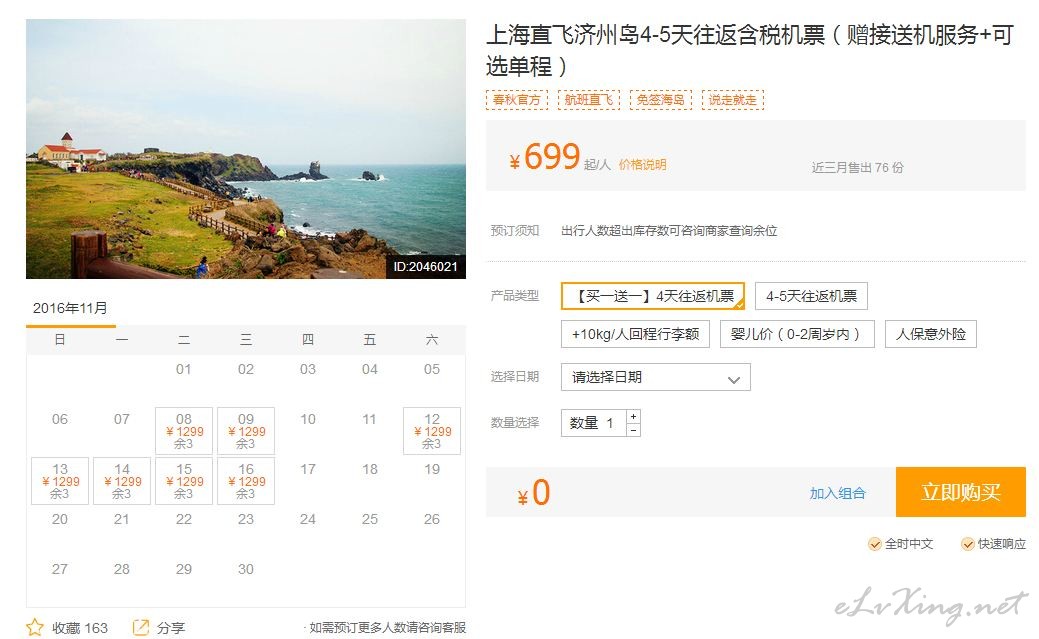Click the 数量 quantity input field
The image size is (1039, 639).
594,423
